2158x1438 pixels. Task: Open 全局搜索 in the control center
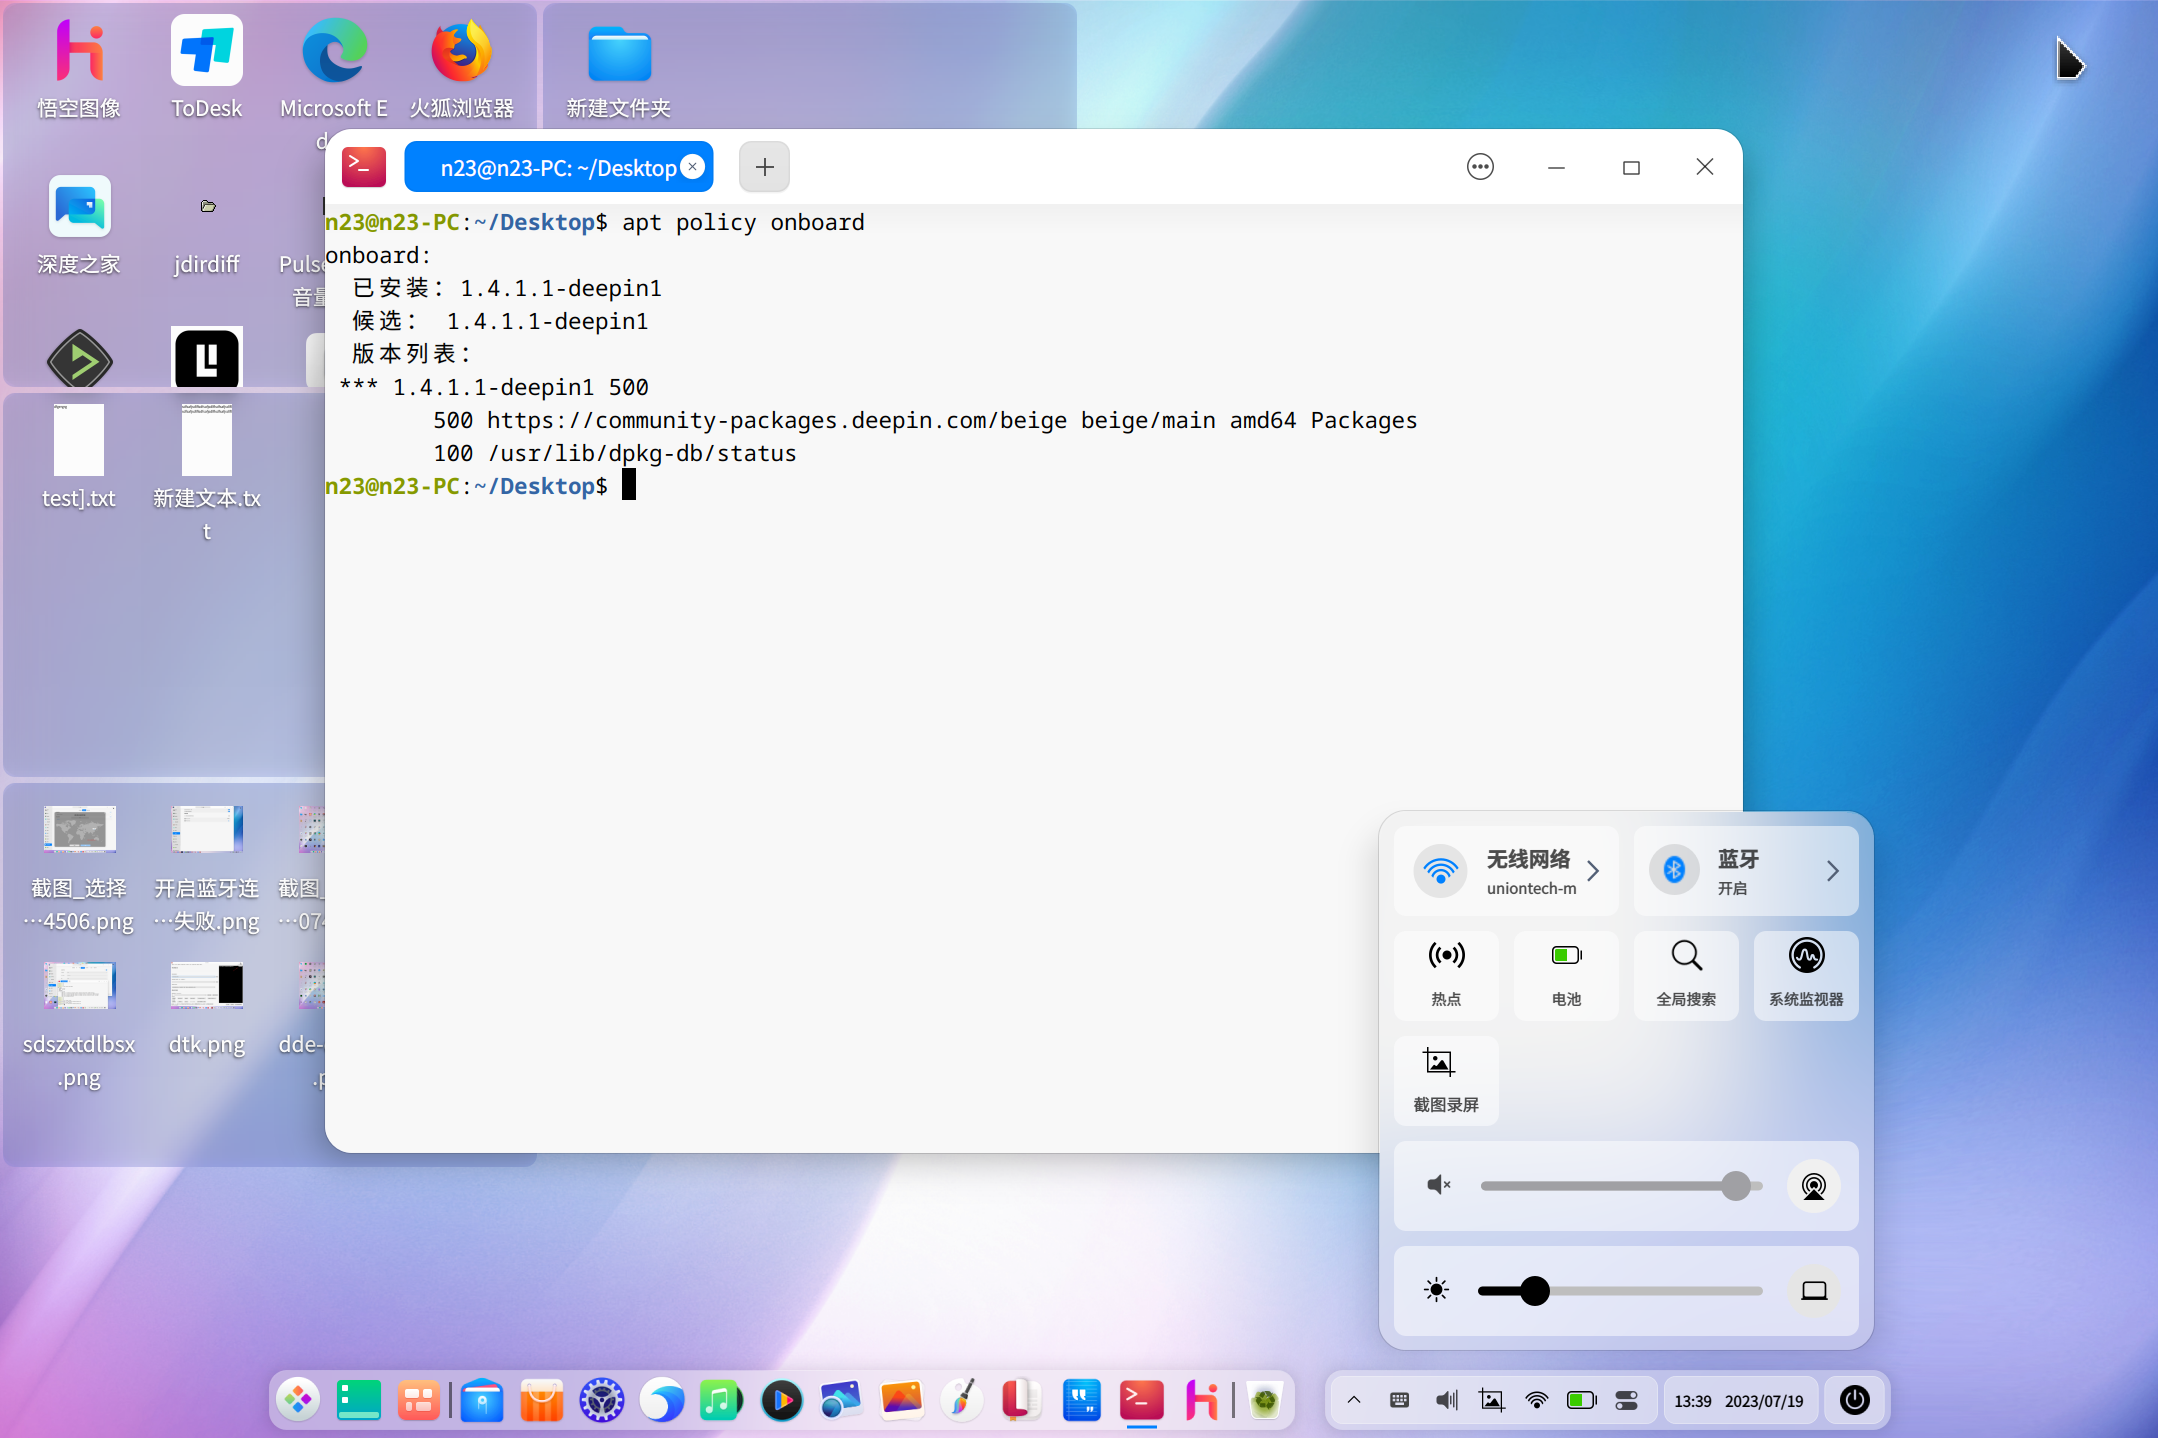click(1686, 975)
